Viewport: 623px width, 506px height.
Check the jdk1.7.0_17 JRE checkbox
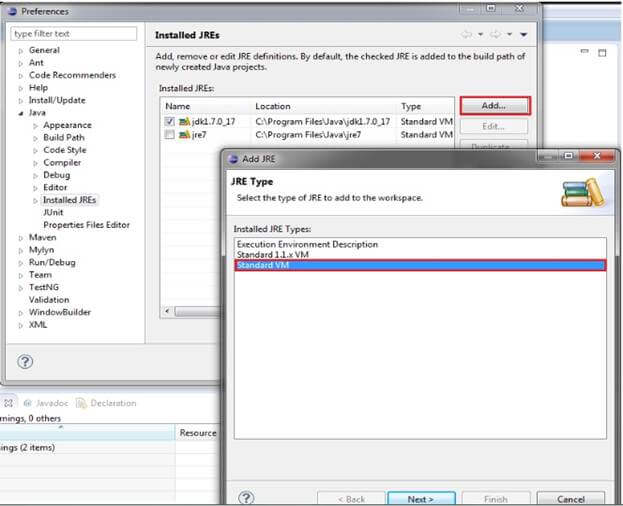[x=170, y=121]
